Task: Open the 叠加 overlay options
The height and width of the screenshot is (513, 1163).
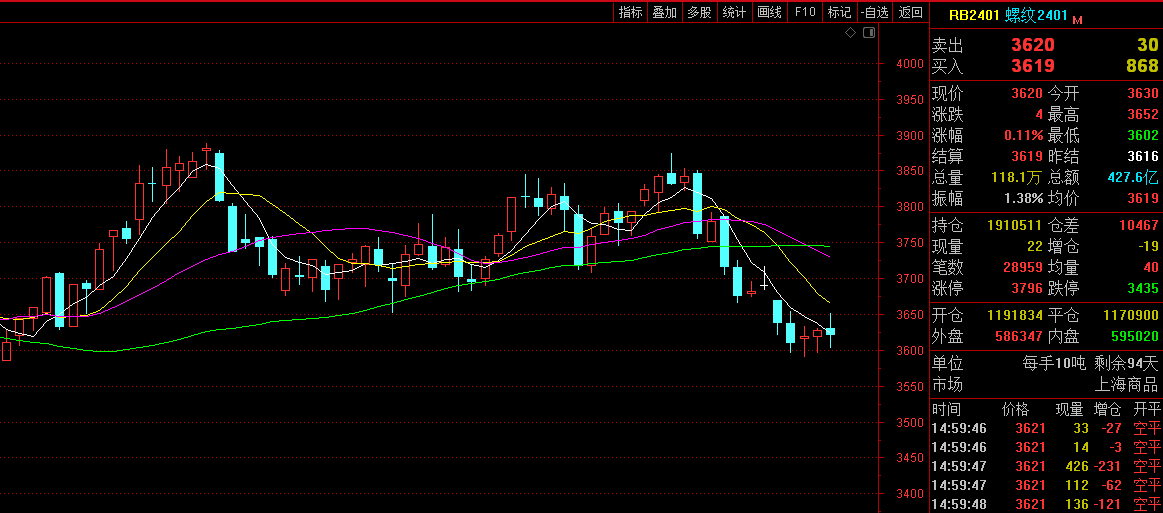Action: (665, 12)
